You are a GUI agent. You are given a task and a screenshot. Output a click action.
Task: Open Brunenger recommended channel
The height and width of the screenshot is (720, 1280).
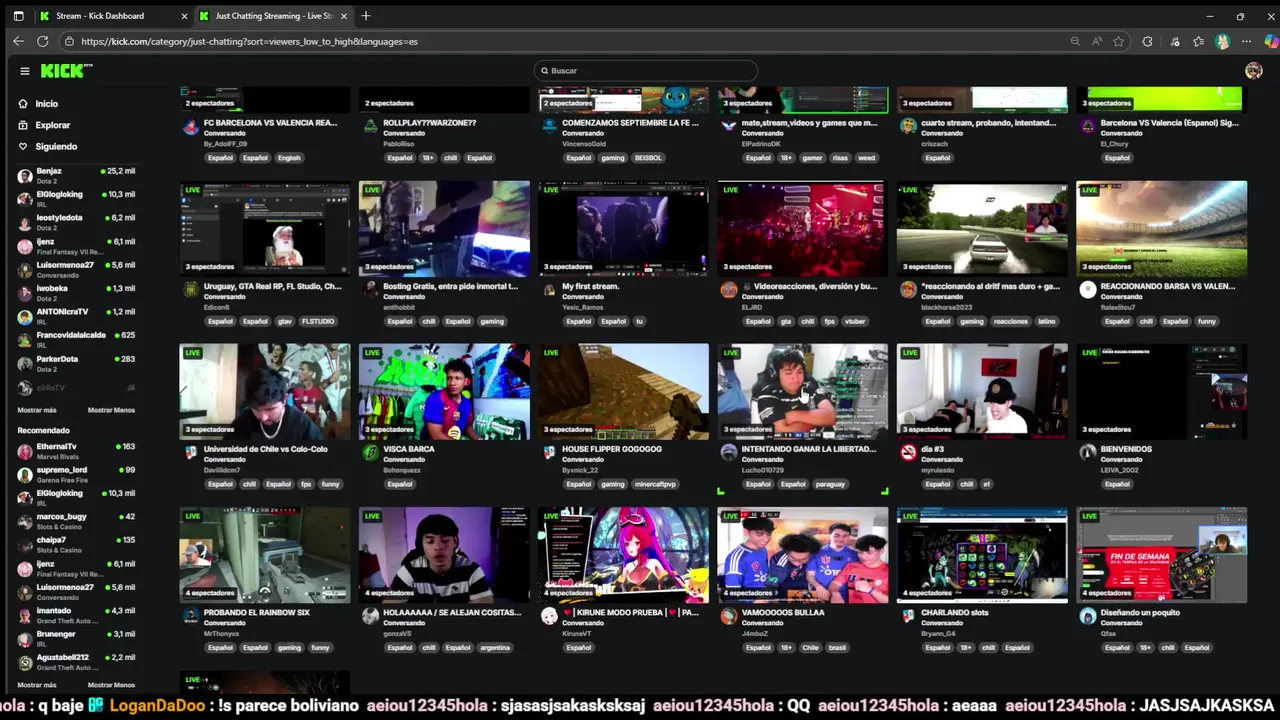coord(76,638)
